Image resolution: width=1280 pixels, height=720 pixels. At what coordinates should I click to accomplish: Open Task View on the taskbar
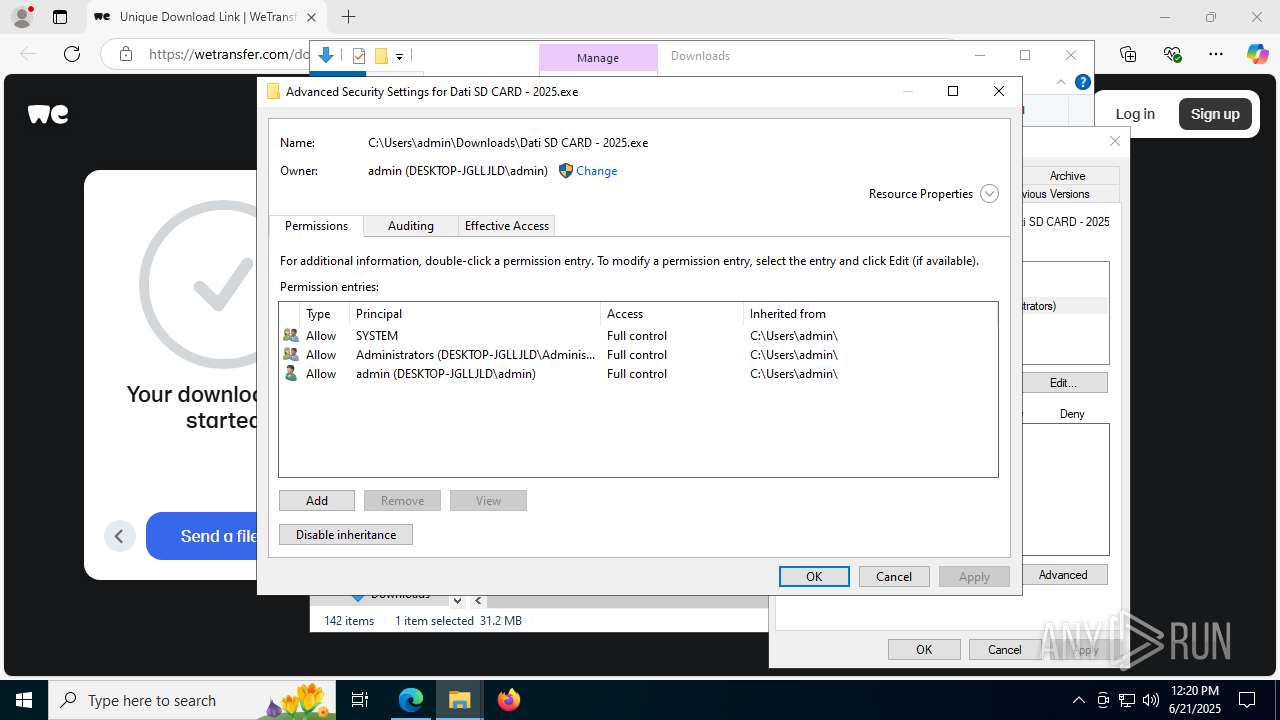pos(361,700)
